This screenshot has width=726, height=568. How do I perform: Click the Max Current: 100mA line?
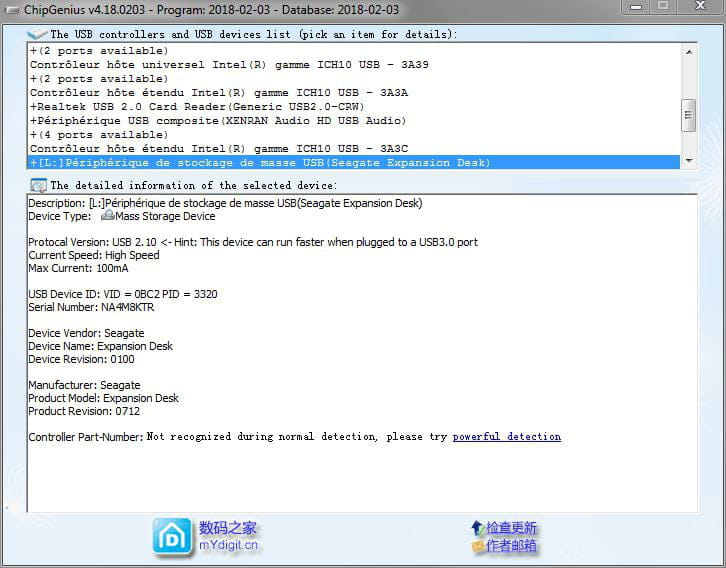coord(78,268)
